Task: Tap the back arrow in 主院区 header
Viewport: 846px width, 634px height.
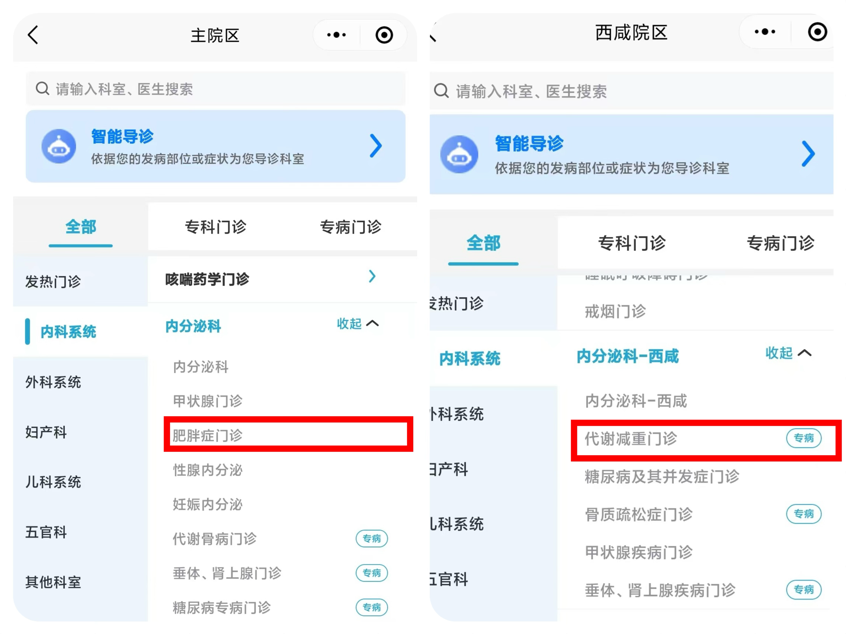Action: pyautogui.click(x=33, y=35)
